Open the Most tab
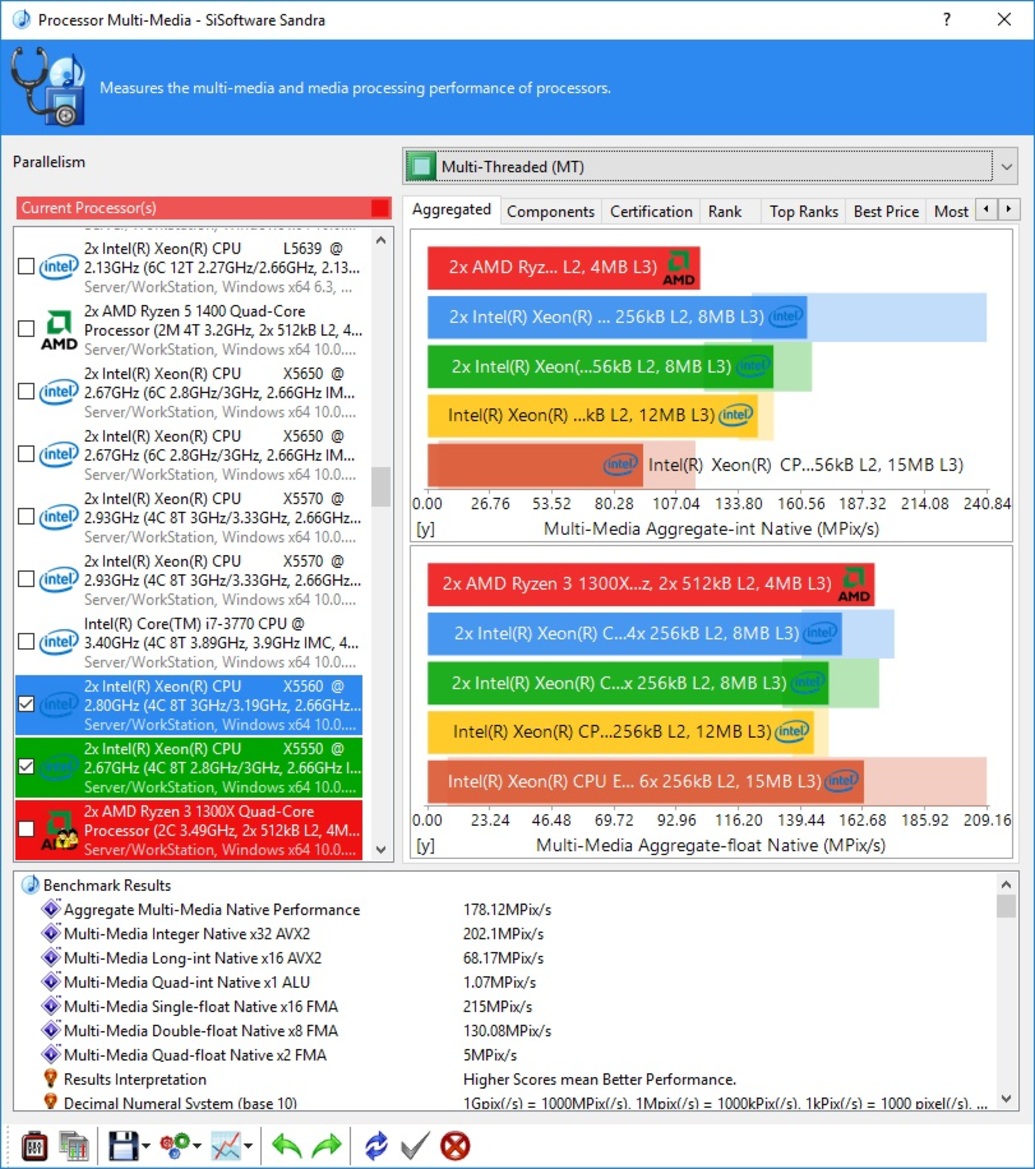1035x1169 pixels. click(x=951, y=212)
